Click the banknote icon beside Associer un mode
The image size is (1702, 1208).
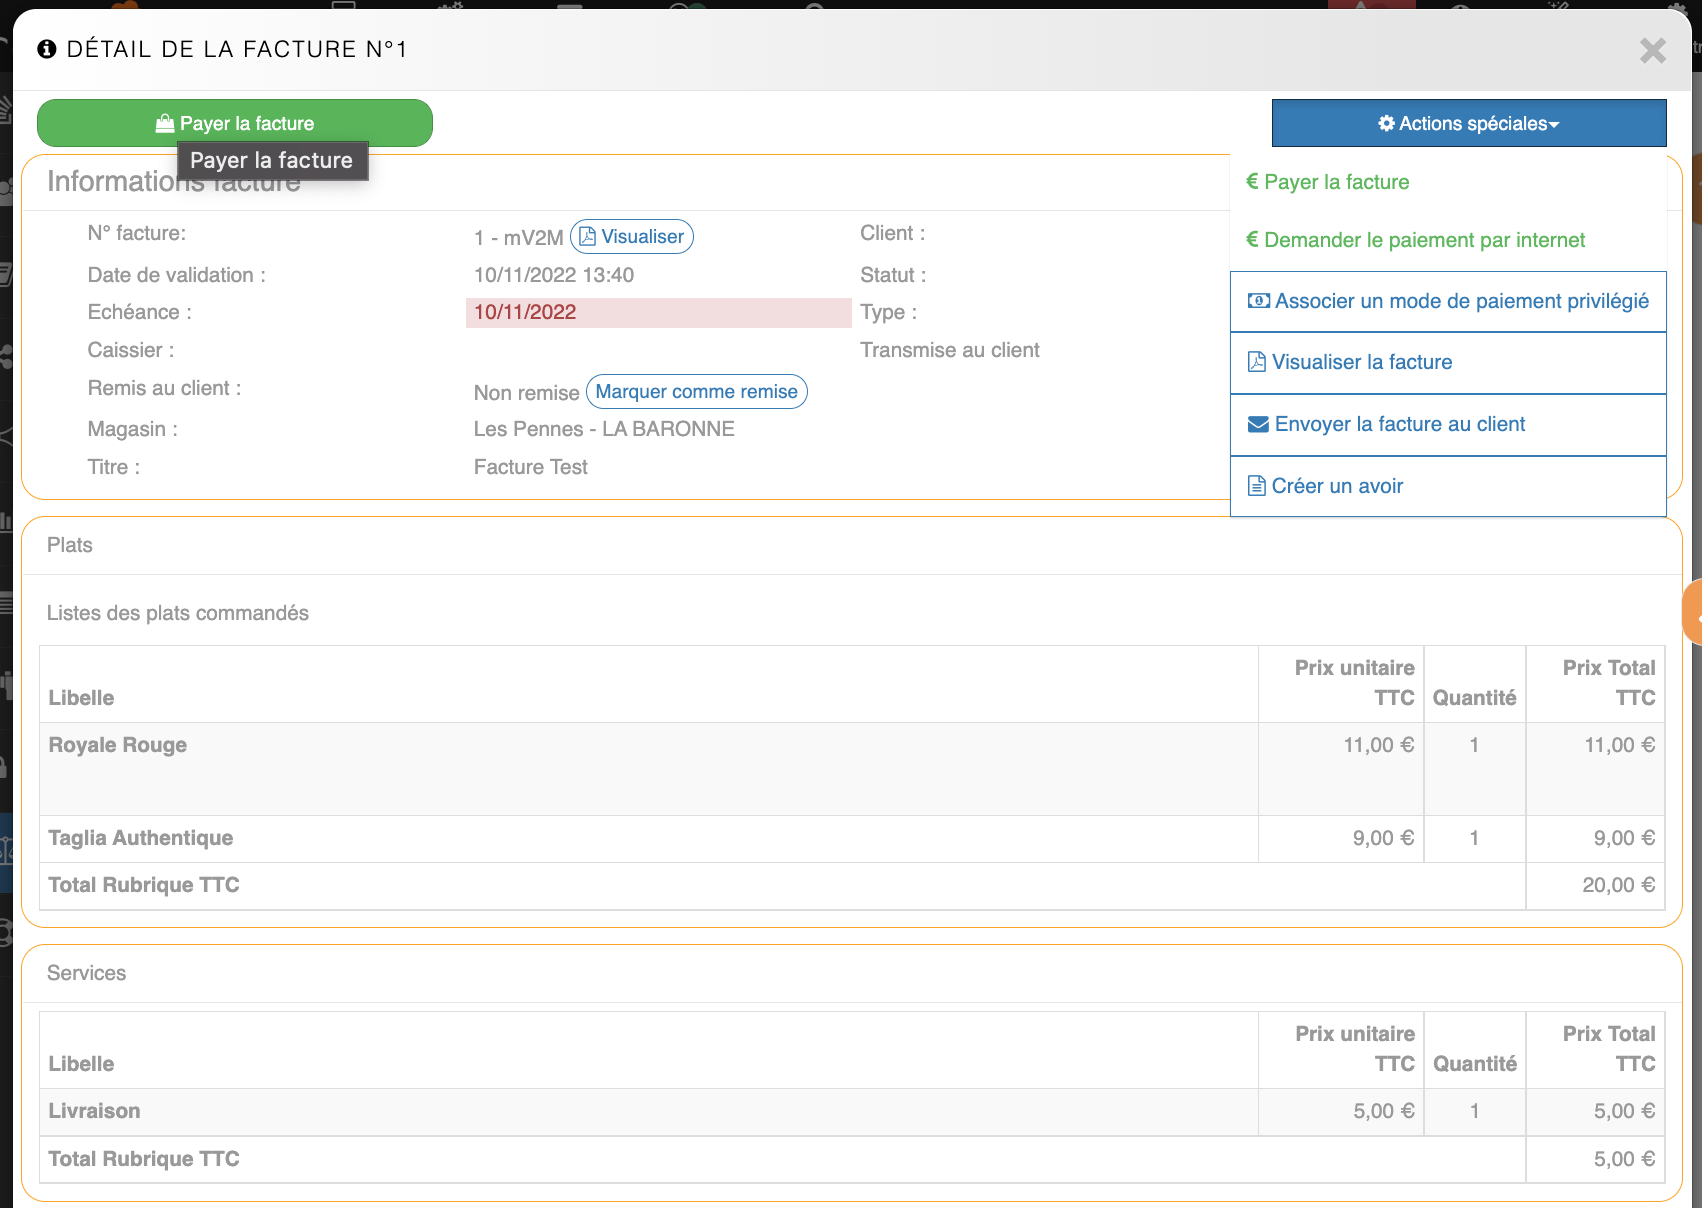pyautogui.click(x=1259, y=301)
